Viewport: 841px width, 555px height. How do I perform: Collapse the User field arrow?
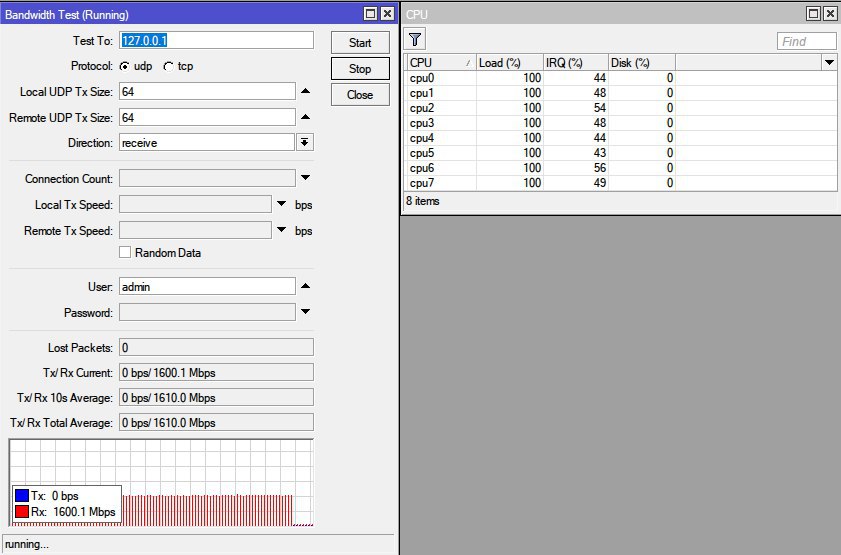click(305, 286)
